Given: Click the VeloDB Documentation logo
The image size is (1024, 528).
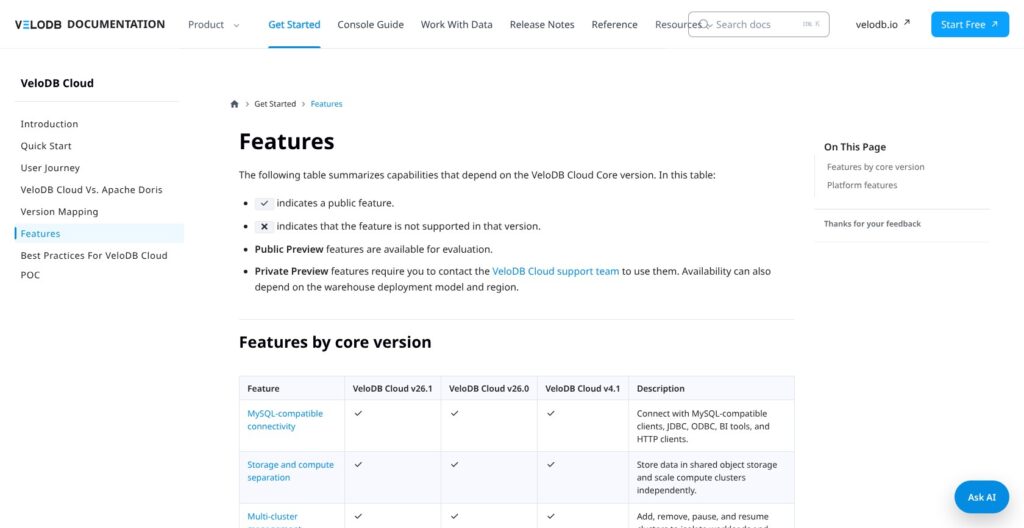Looking at the screenshot, I should pos(90,24).
